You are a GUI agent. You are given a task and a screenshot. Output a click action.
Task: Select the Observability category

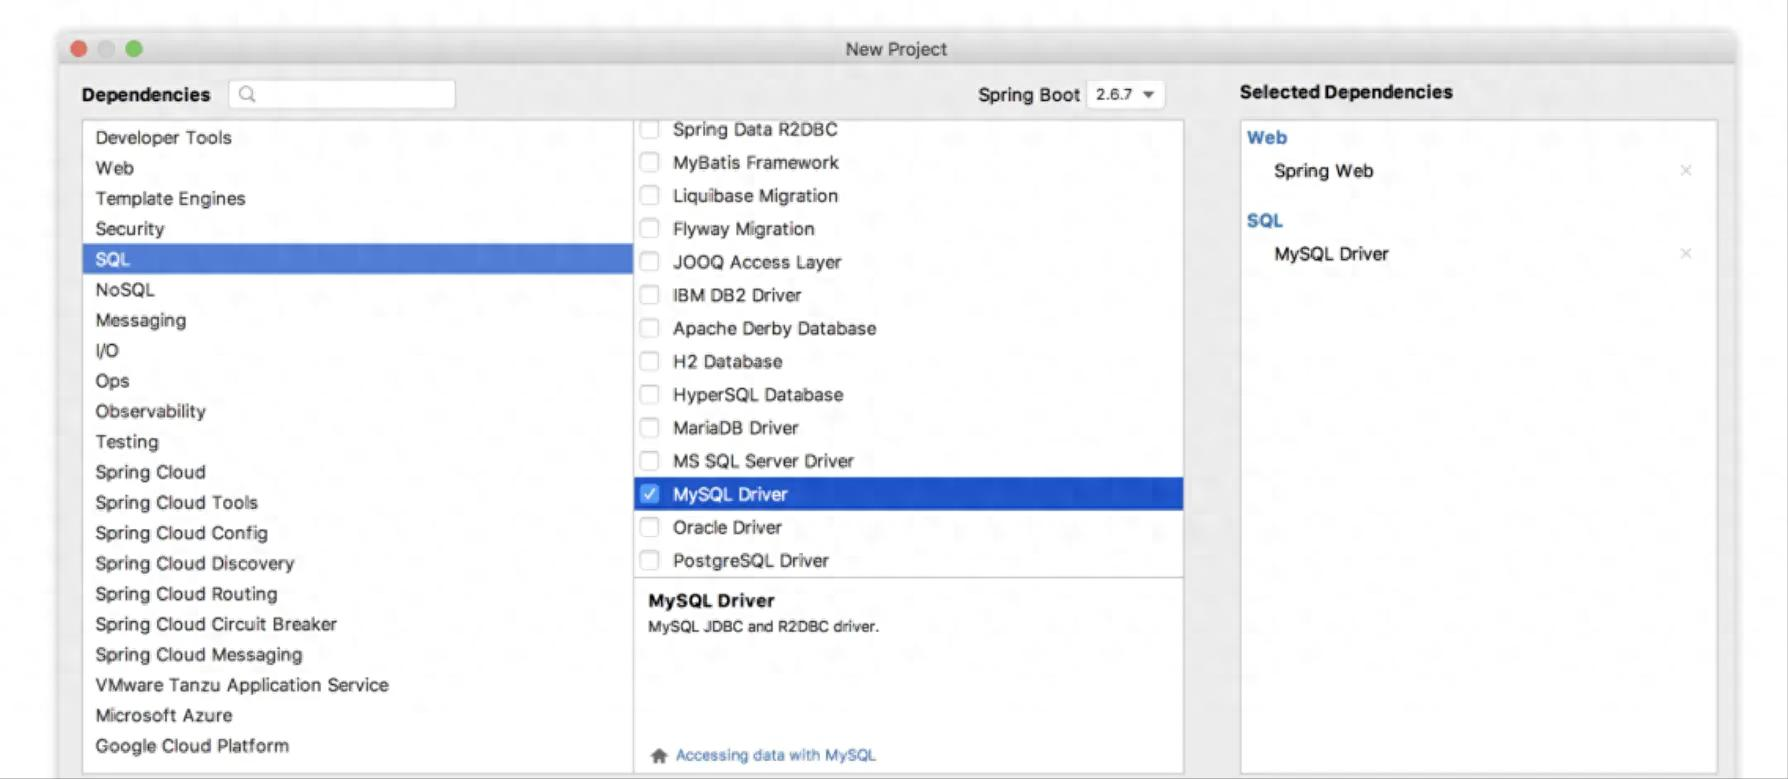tap(358, 411)
